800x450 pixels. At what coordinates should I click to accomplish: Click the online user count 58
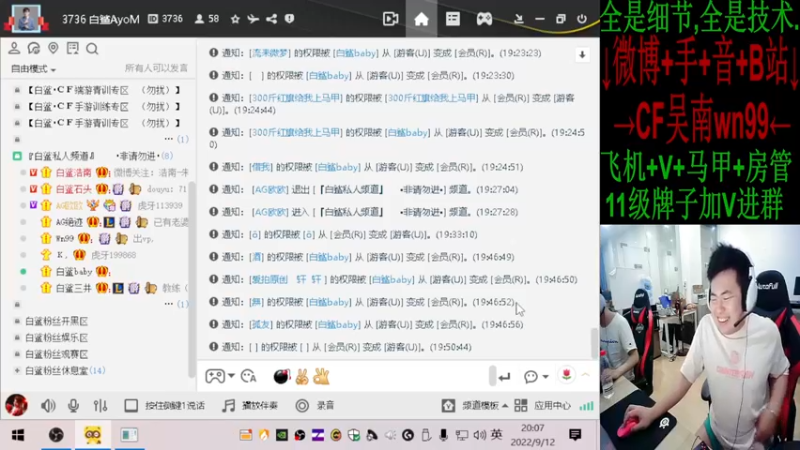[207, 19]
